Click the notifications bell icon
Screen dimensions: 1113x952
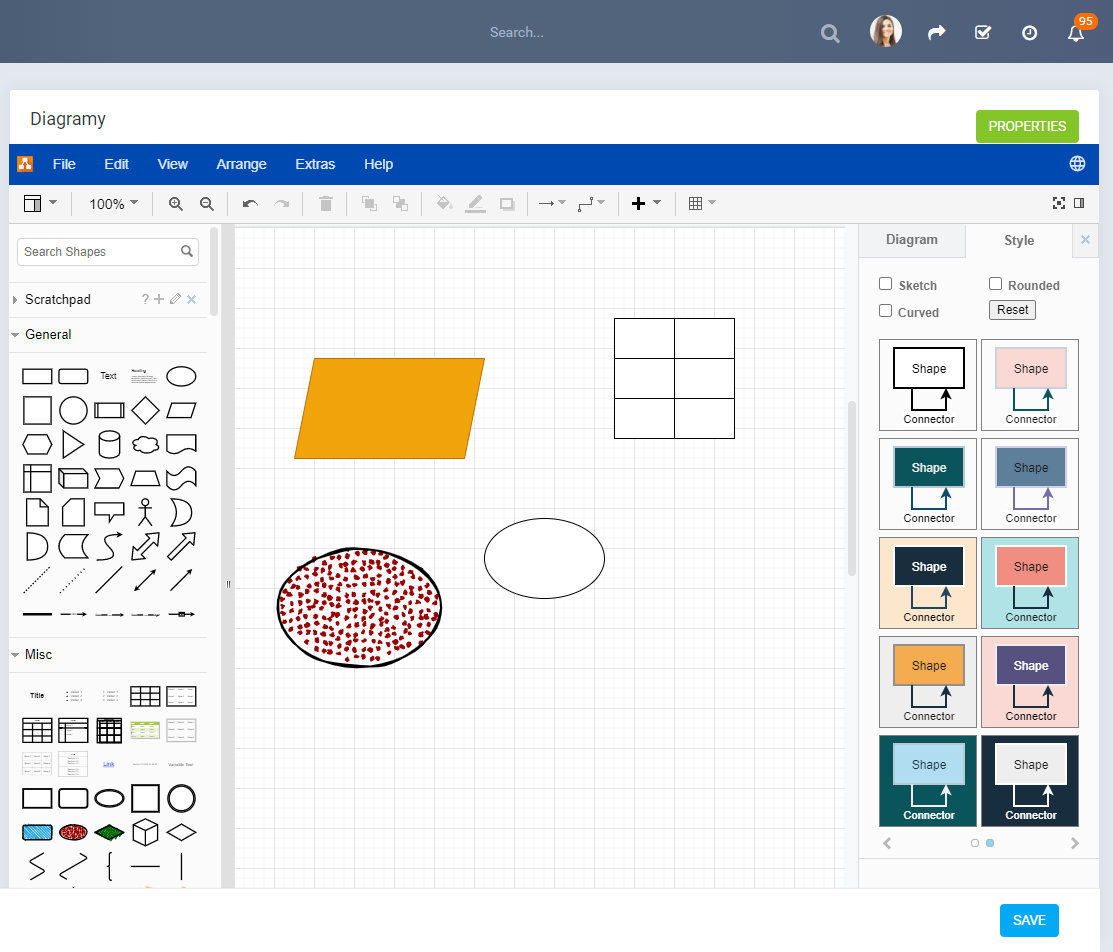click(1075, 33)
